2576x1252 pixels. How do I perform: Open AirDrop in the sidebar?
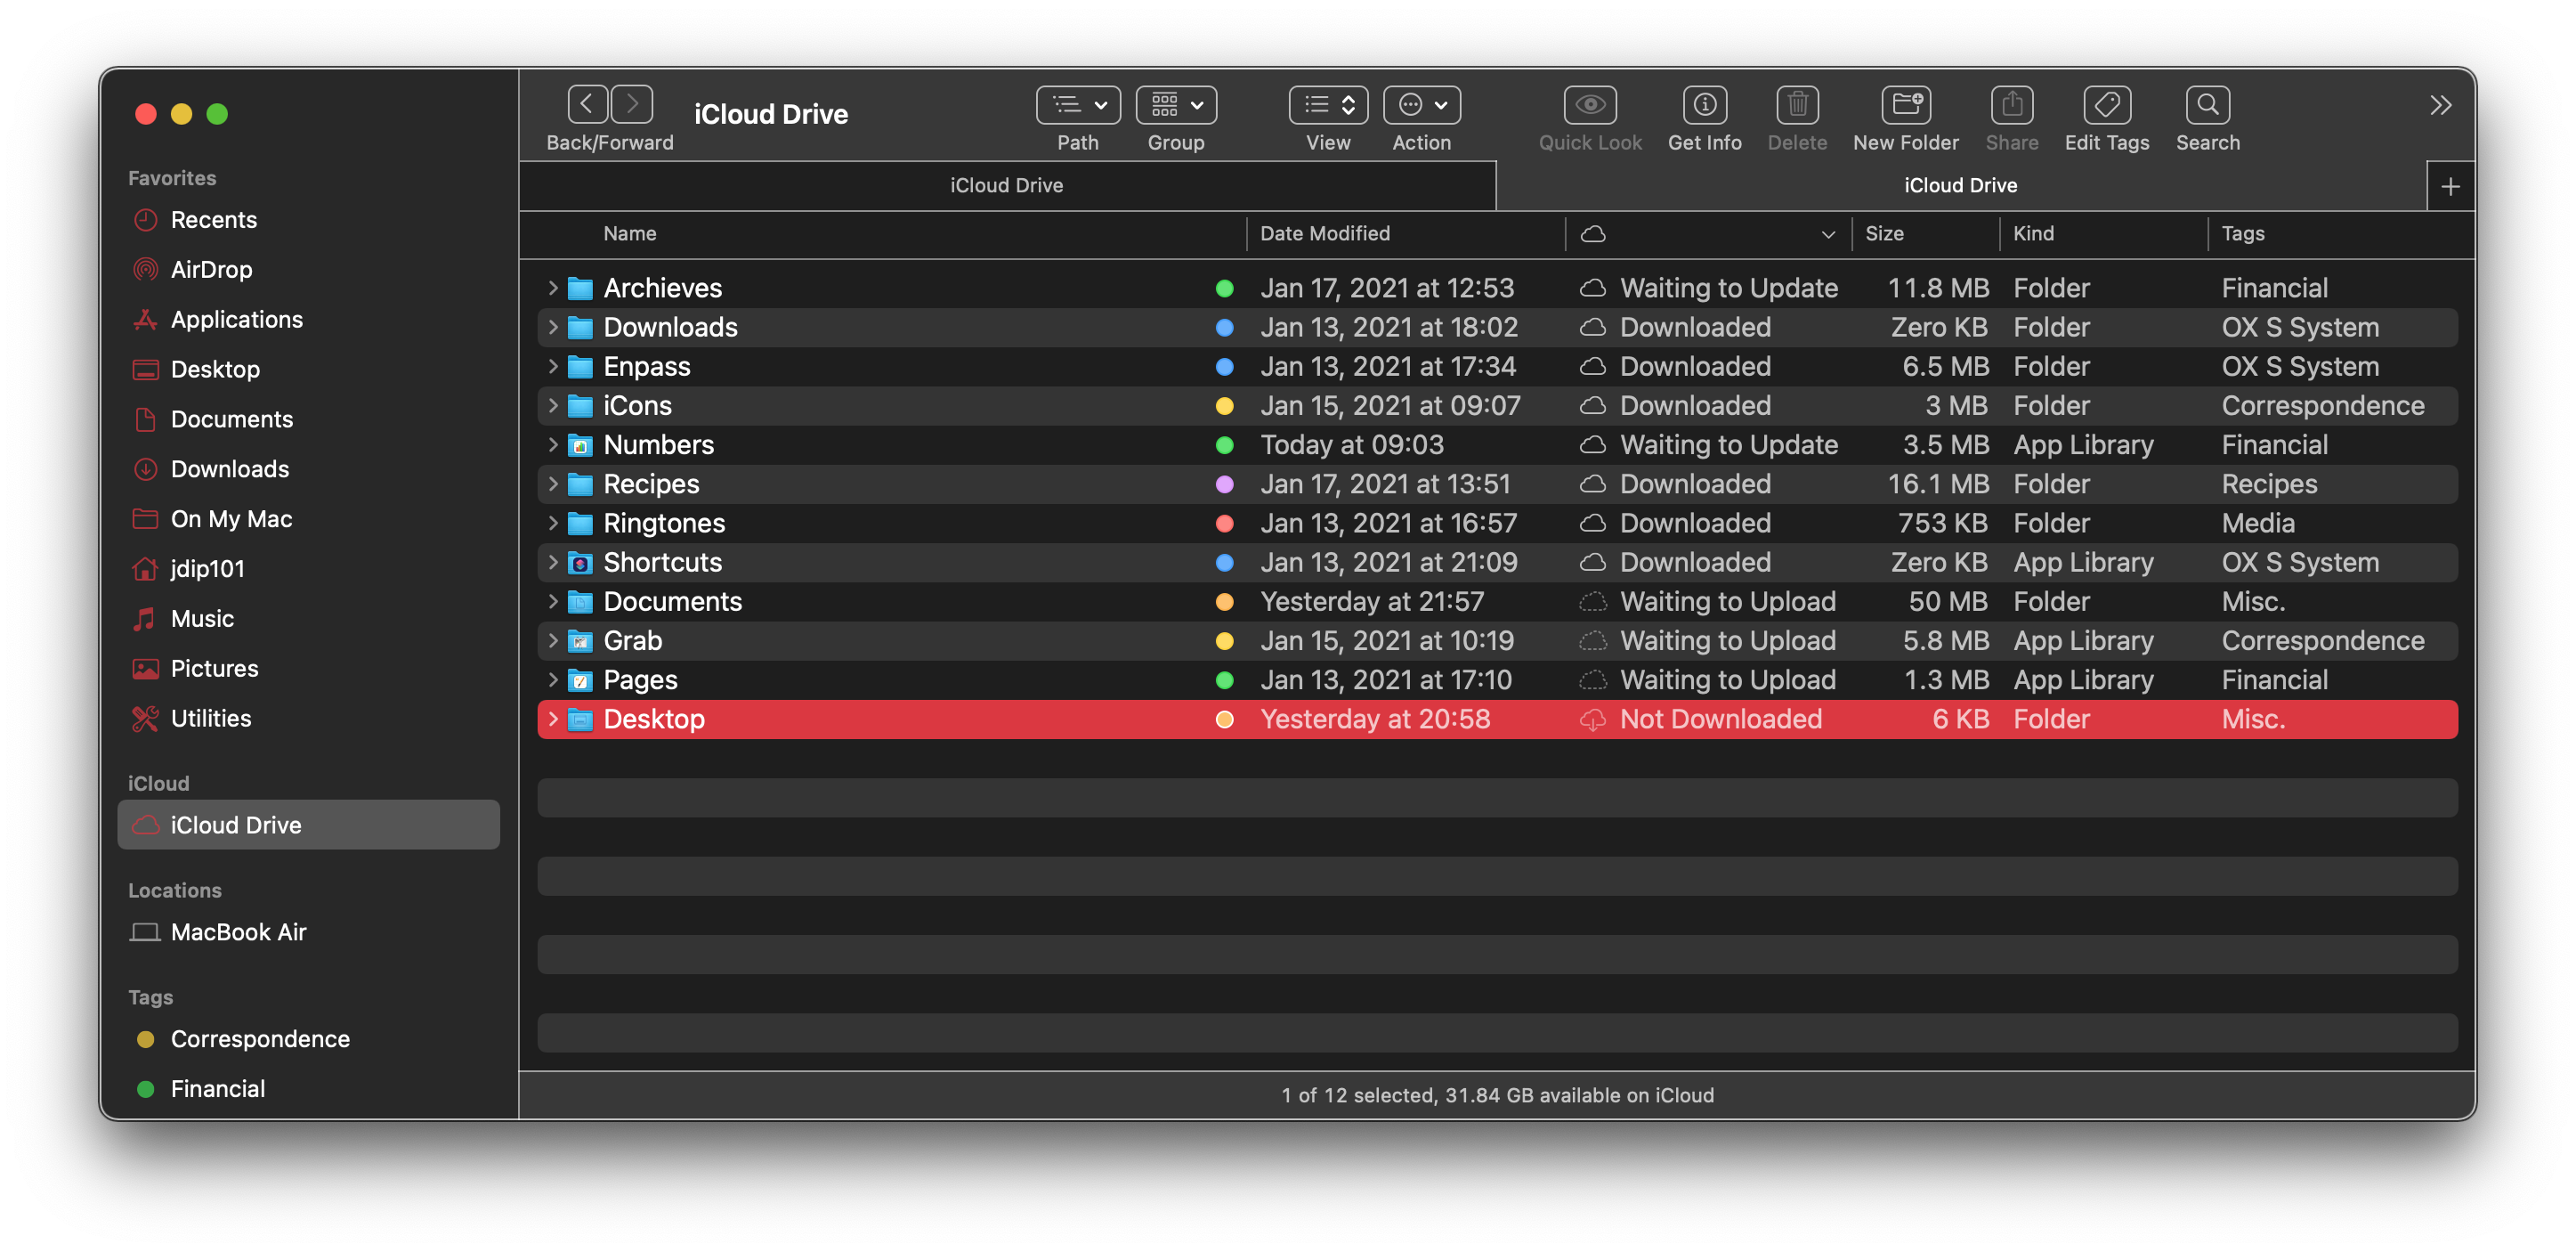coord(211,269)
